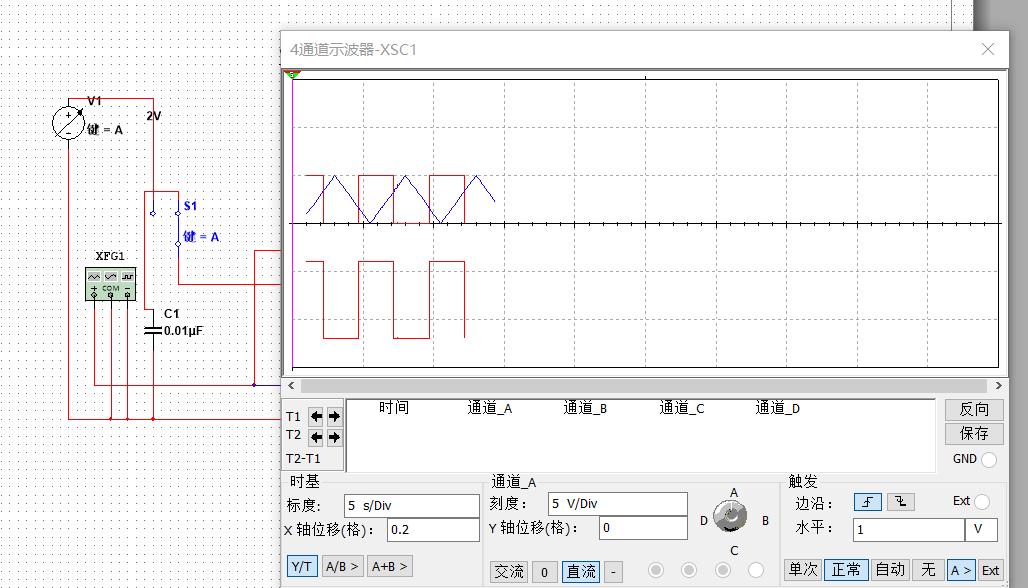Click the oscilloscope scrollbar left arrow
Screen dimensions: 1028x588
(x=292, y=385)
